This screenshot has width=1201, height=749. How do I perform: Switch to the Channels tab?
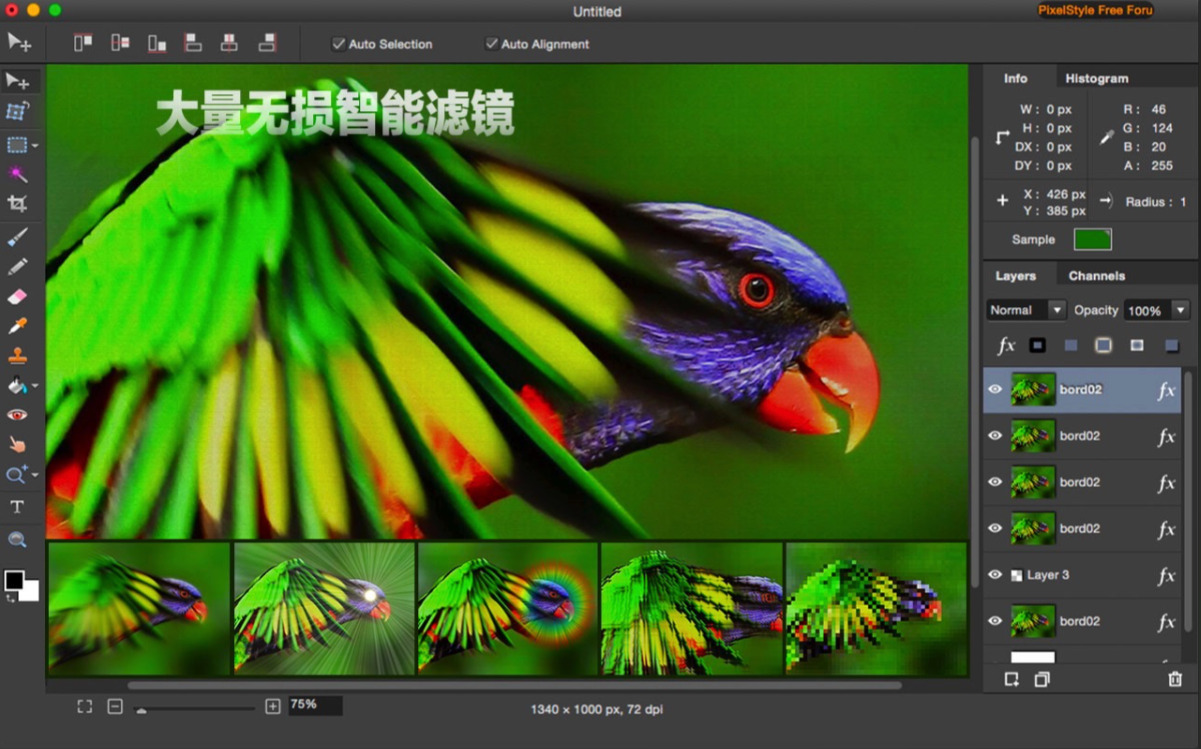(x=1096, y=275)
